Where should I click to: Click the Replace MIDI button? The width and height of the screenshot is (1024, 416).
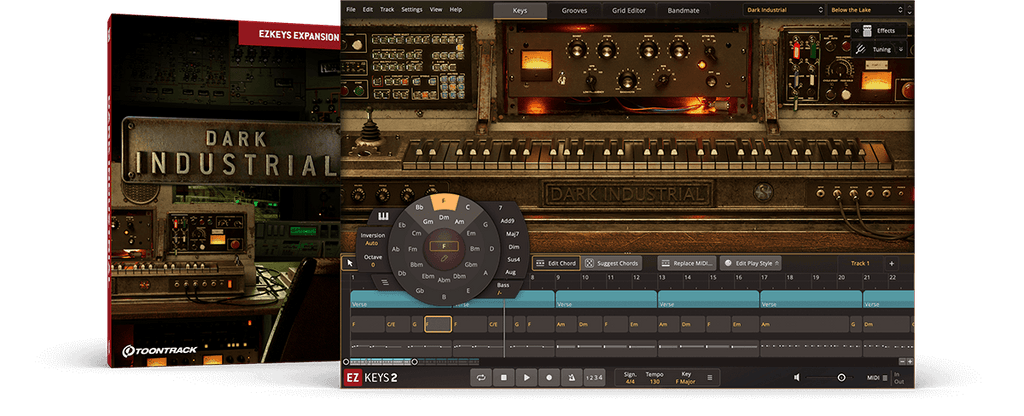tap(687, 263)
